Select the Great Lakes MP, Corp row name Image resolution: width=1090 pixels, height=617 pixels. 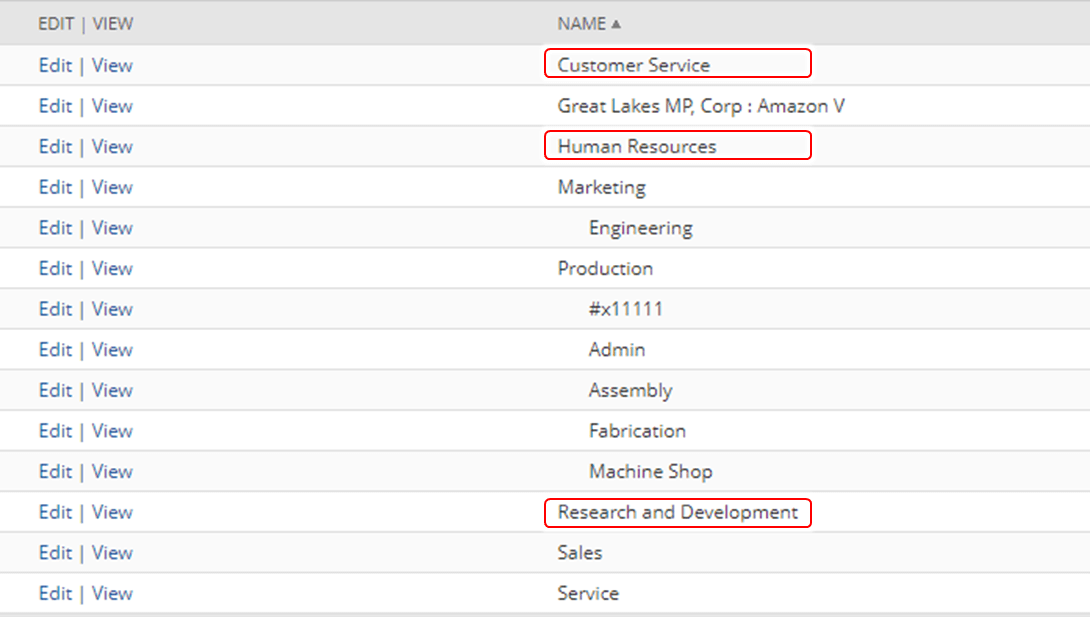[701, 106]
